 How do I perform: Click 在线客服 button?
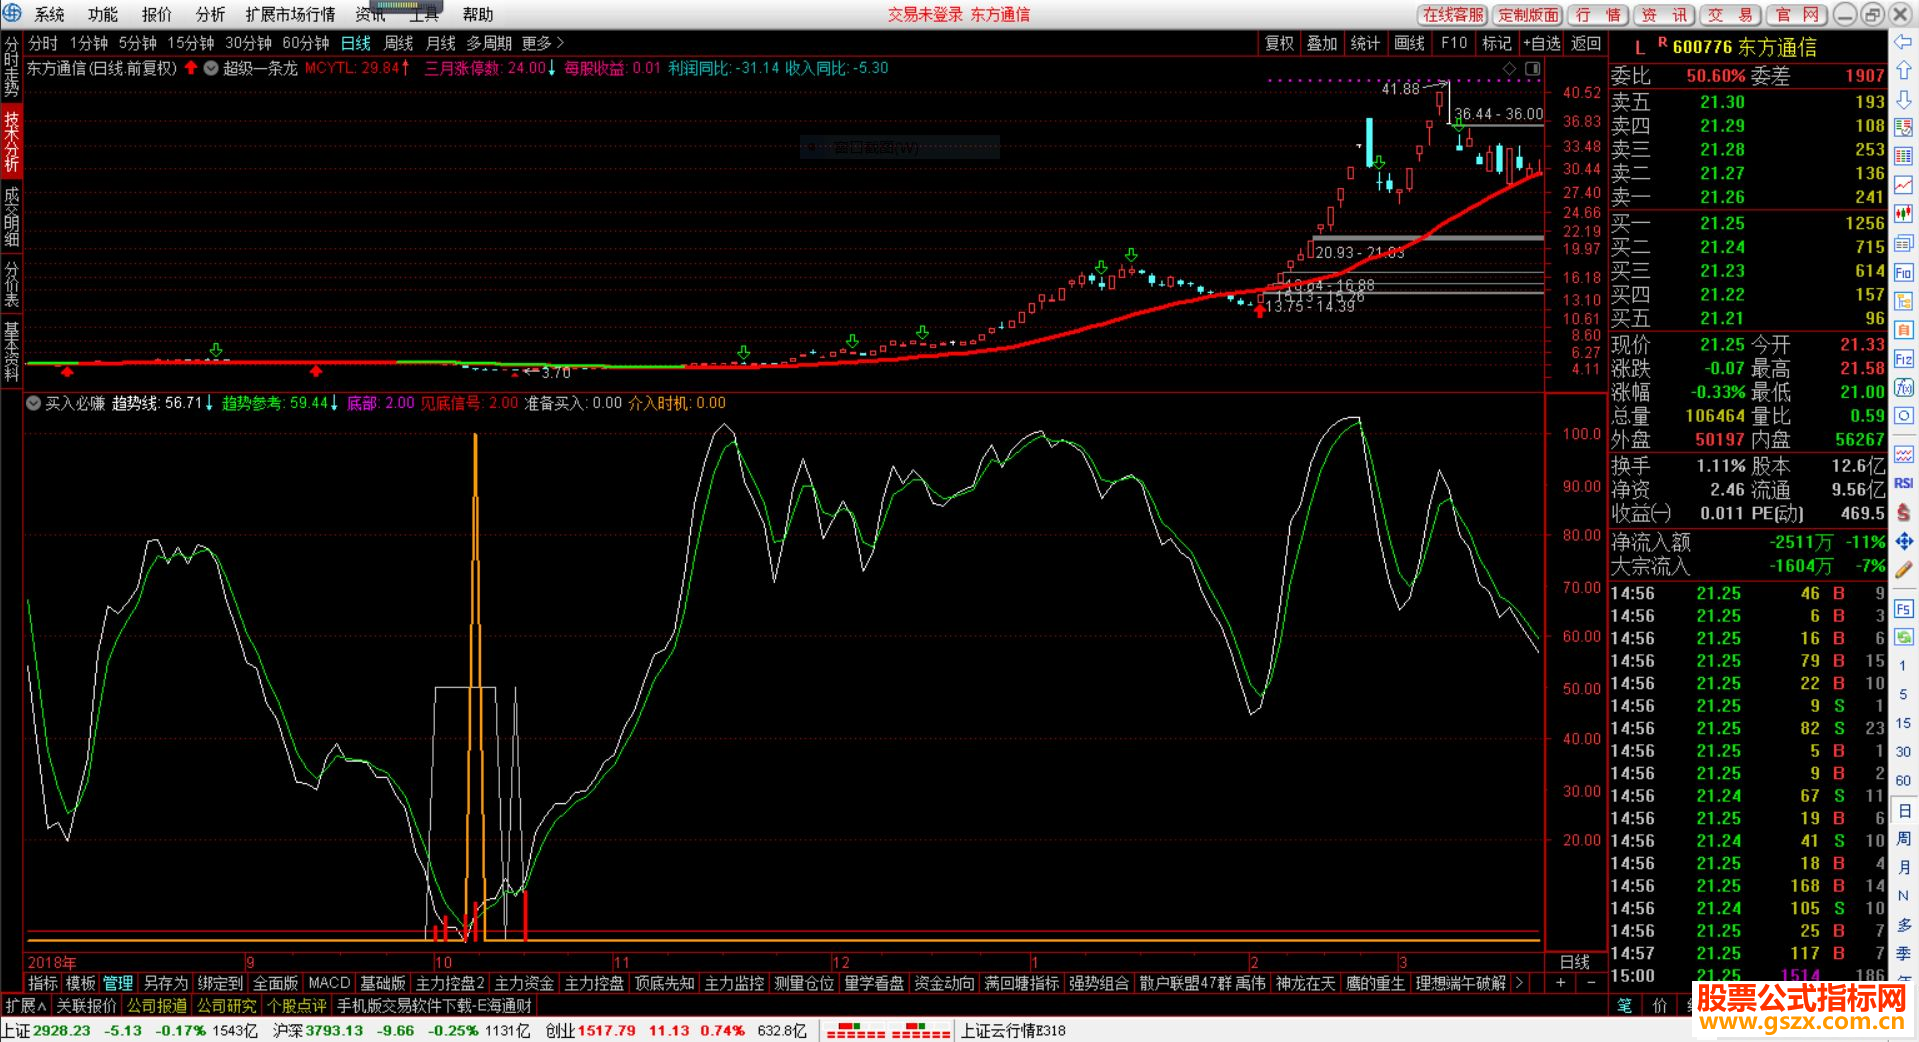(x=1454, y=14)
